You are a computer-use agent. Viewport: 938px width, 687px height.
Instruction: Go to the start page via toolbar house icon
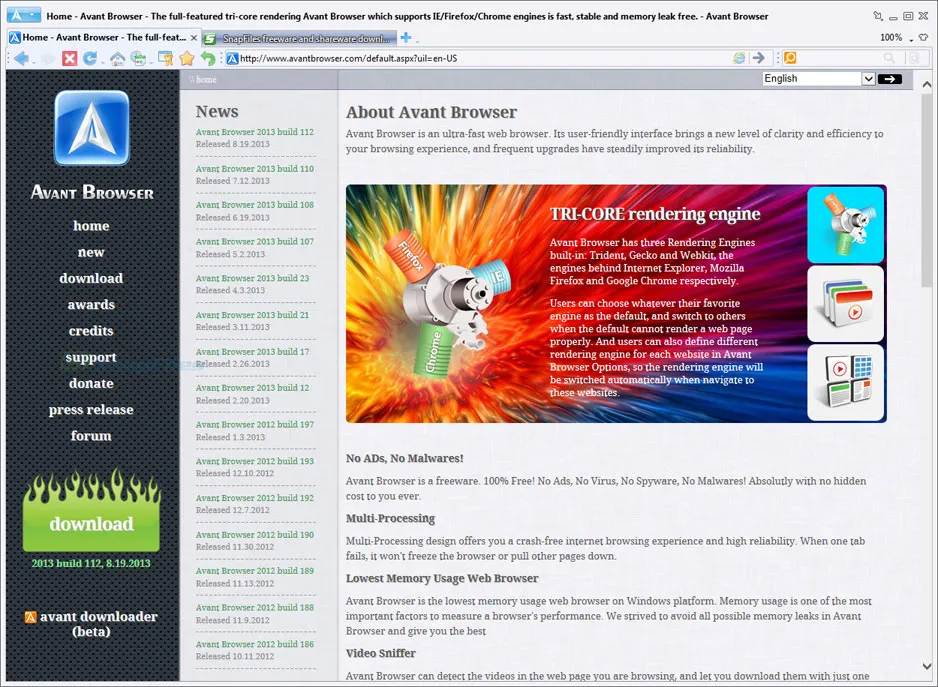[x=117, y=58]
